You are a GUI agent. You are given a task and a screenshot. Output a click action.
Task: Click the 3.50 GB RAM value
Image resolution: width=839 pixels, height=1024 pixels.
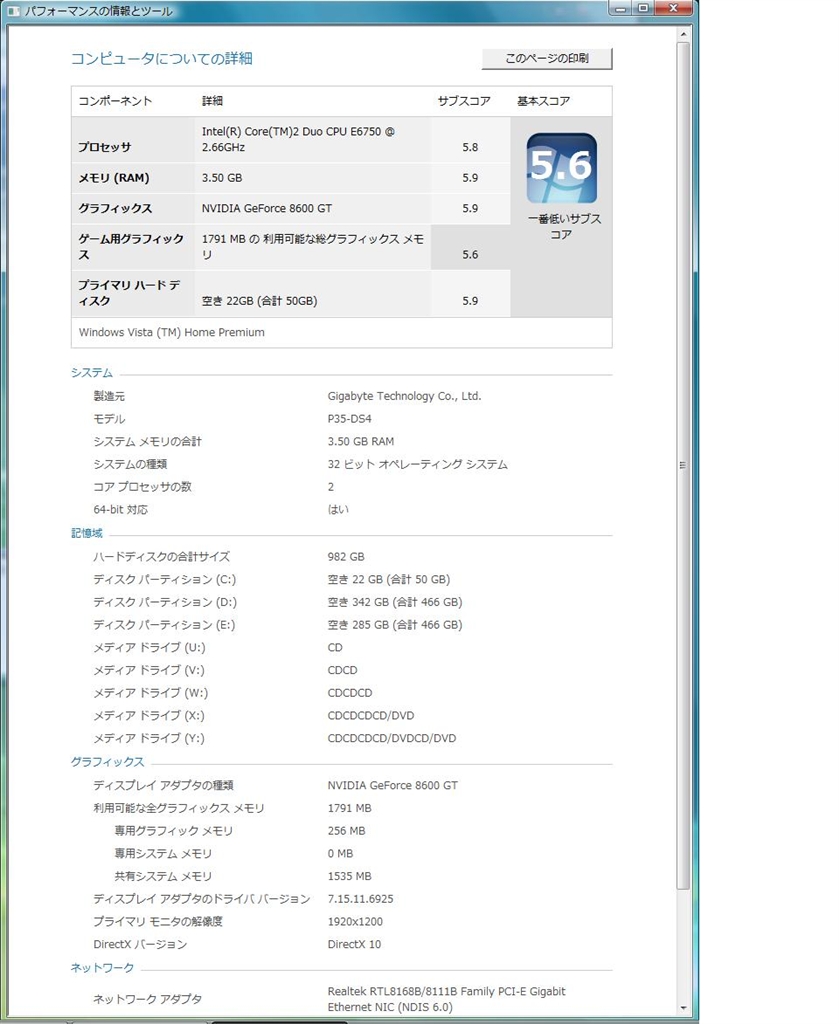click(x=360, y=441)
